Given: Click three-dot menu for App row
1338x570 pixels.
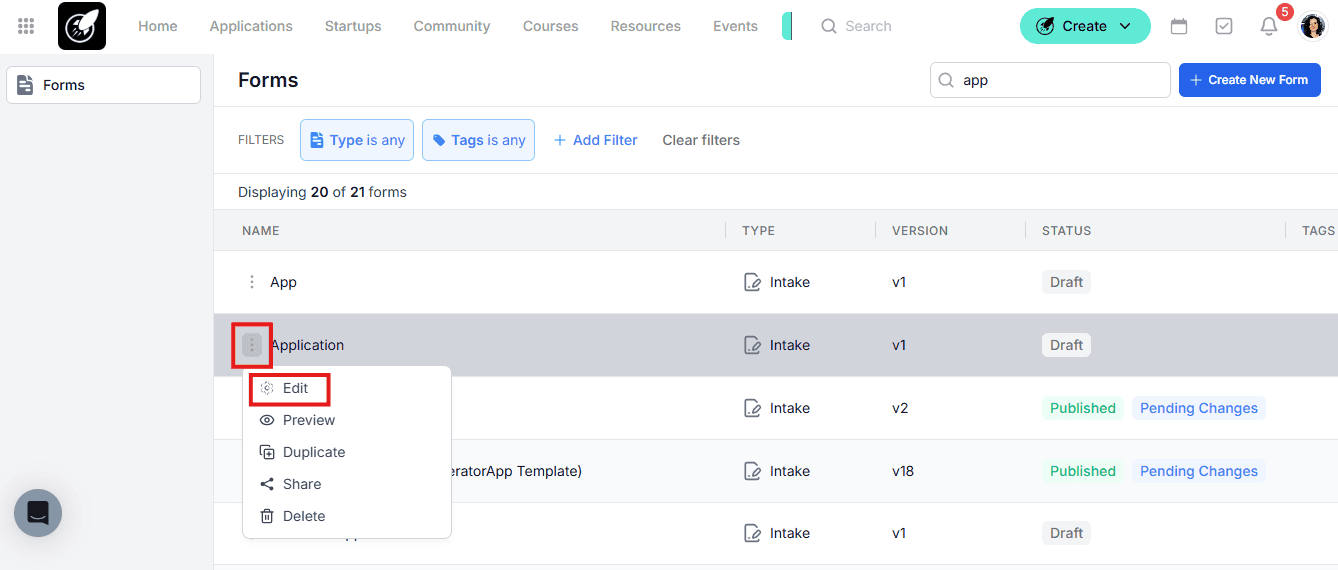Looking at the screenshot, I should click(x=252, y=282).
